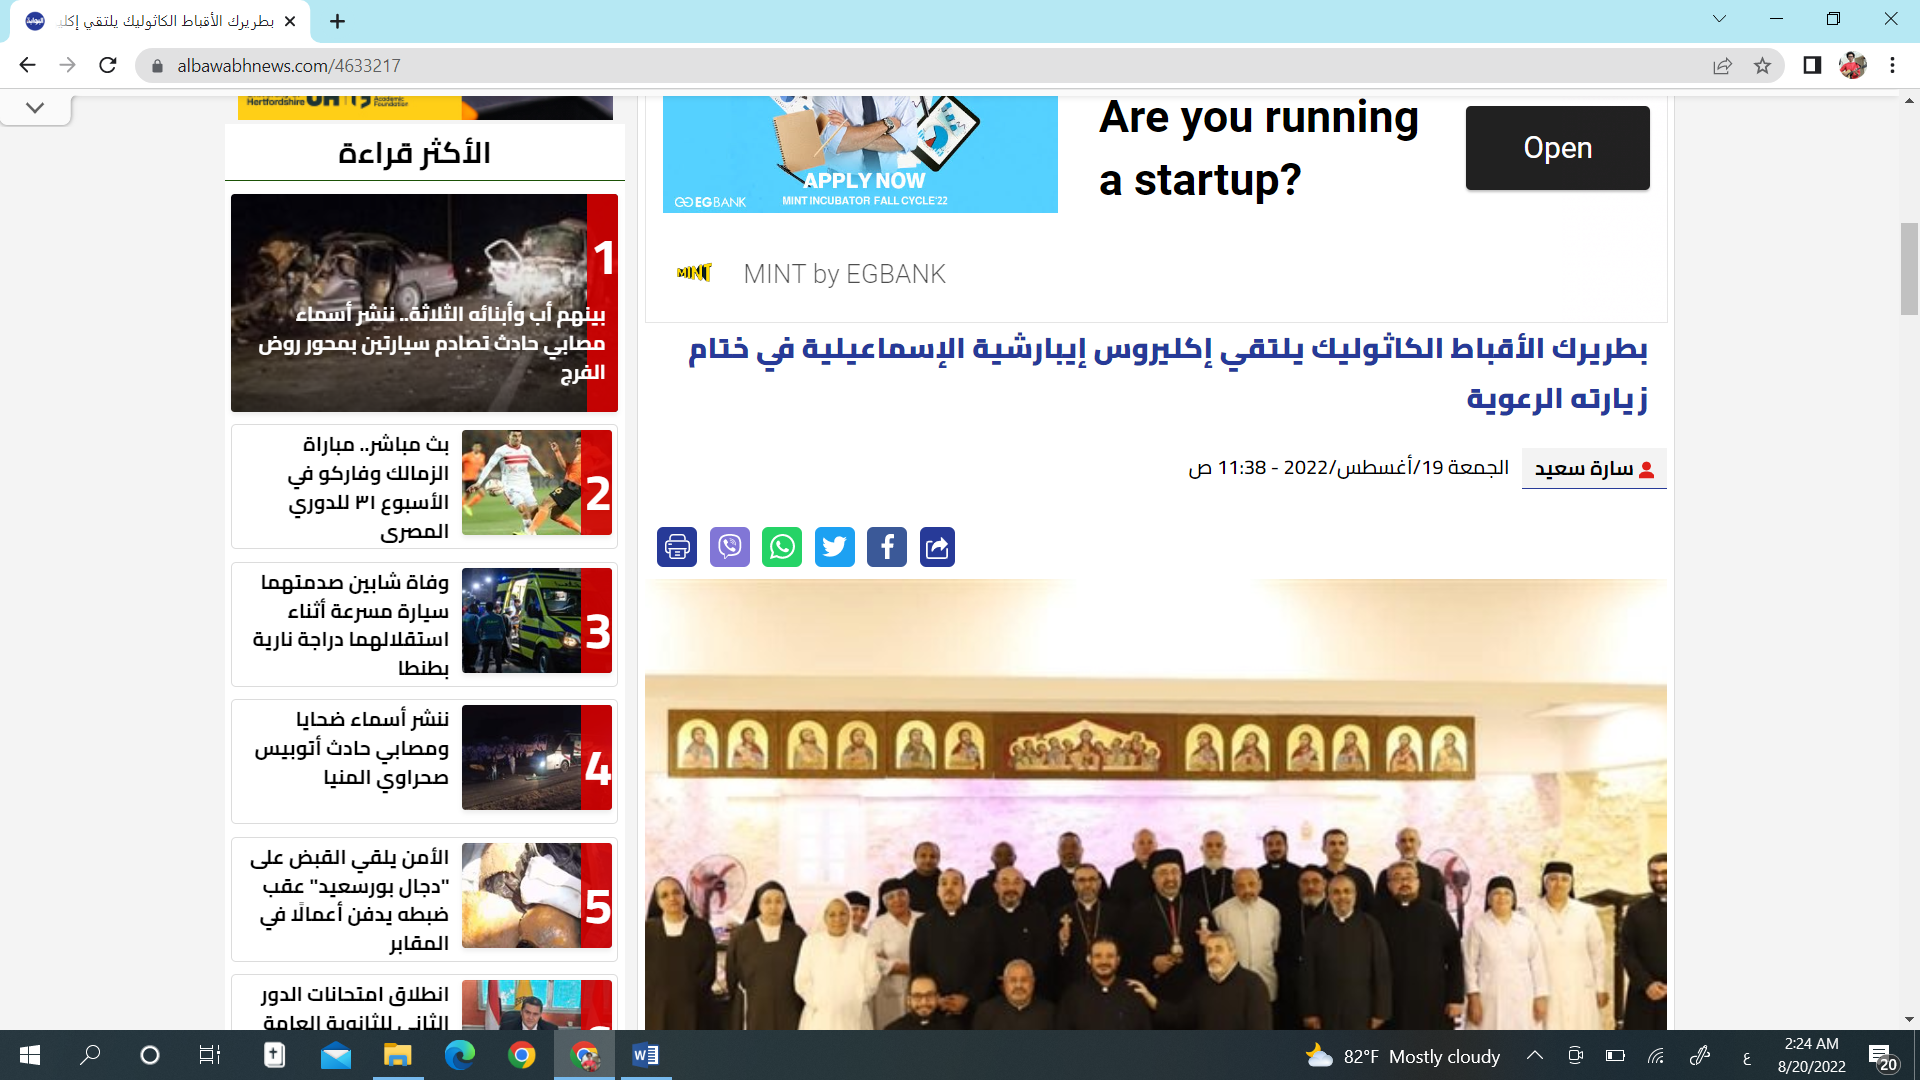The height and width of the screenshot is (1080, 1920).
Task: Reload the page
Action: tap(108, 66)
